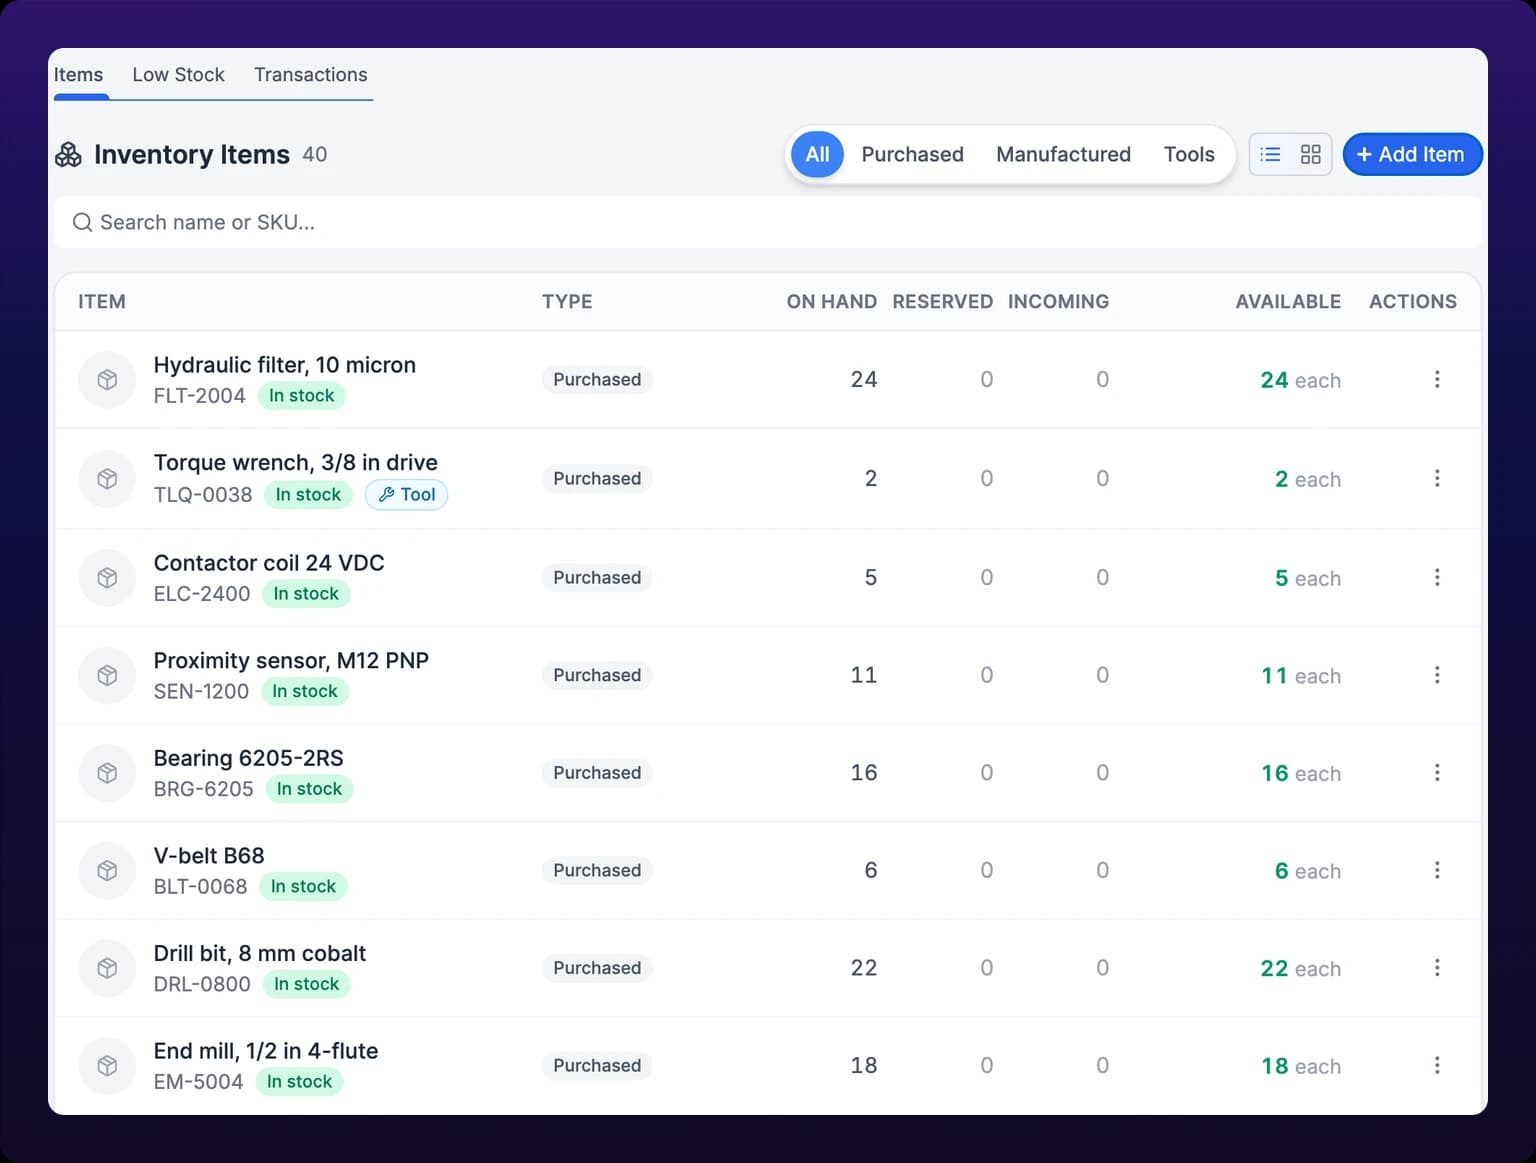Filter items by Manufactured
Viewport: 1536px width, 1163px height.
point(1063,154)
